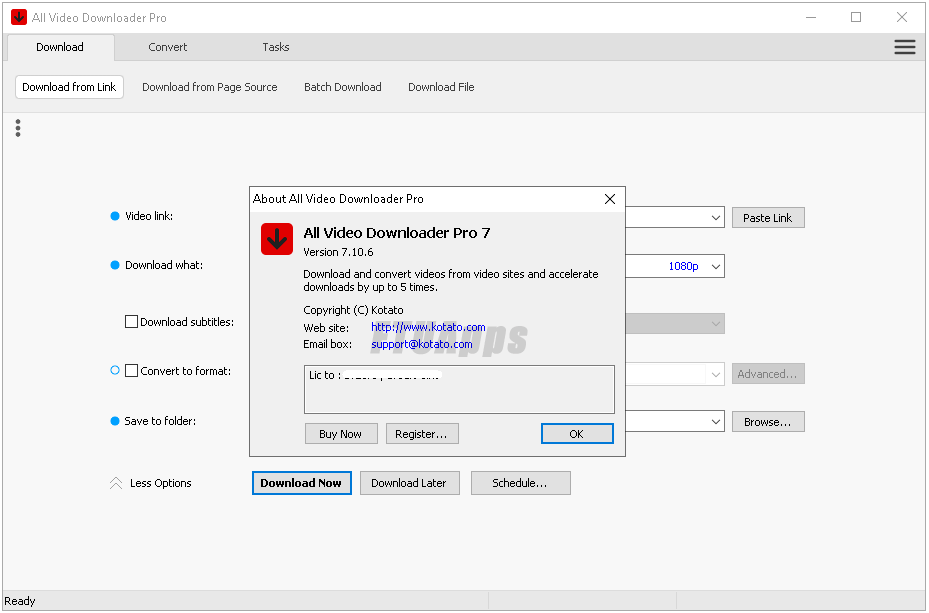
Task: Click the Version 7.10.6 text
Action: pyautogui.click(x=338, y=252)
